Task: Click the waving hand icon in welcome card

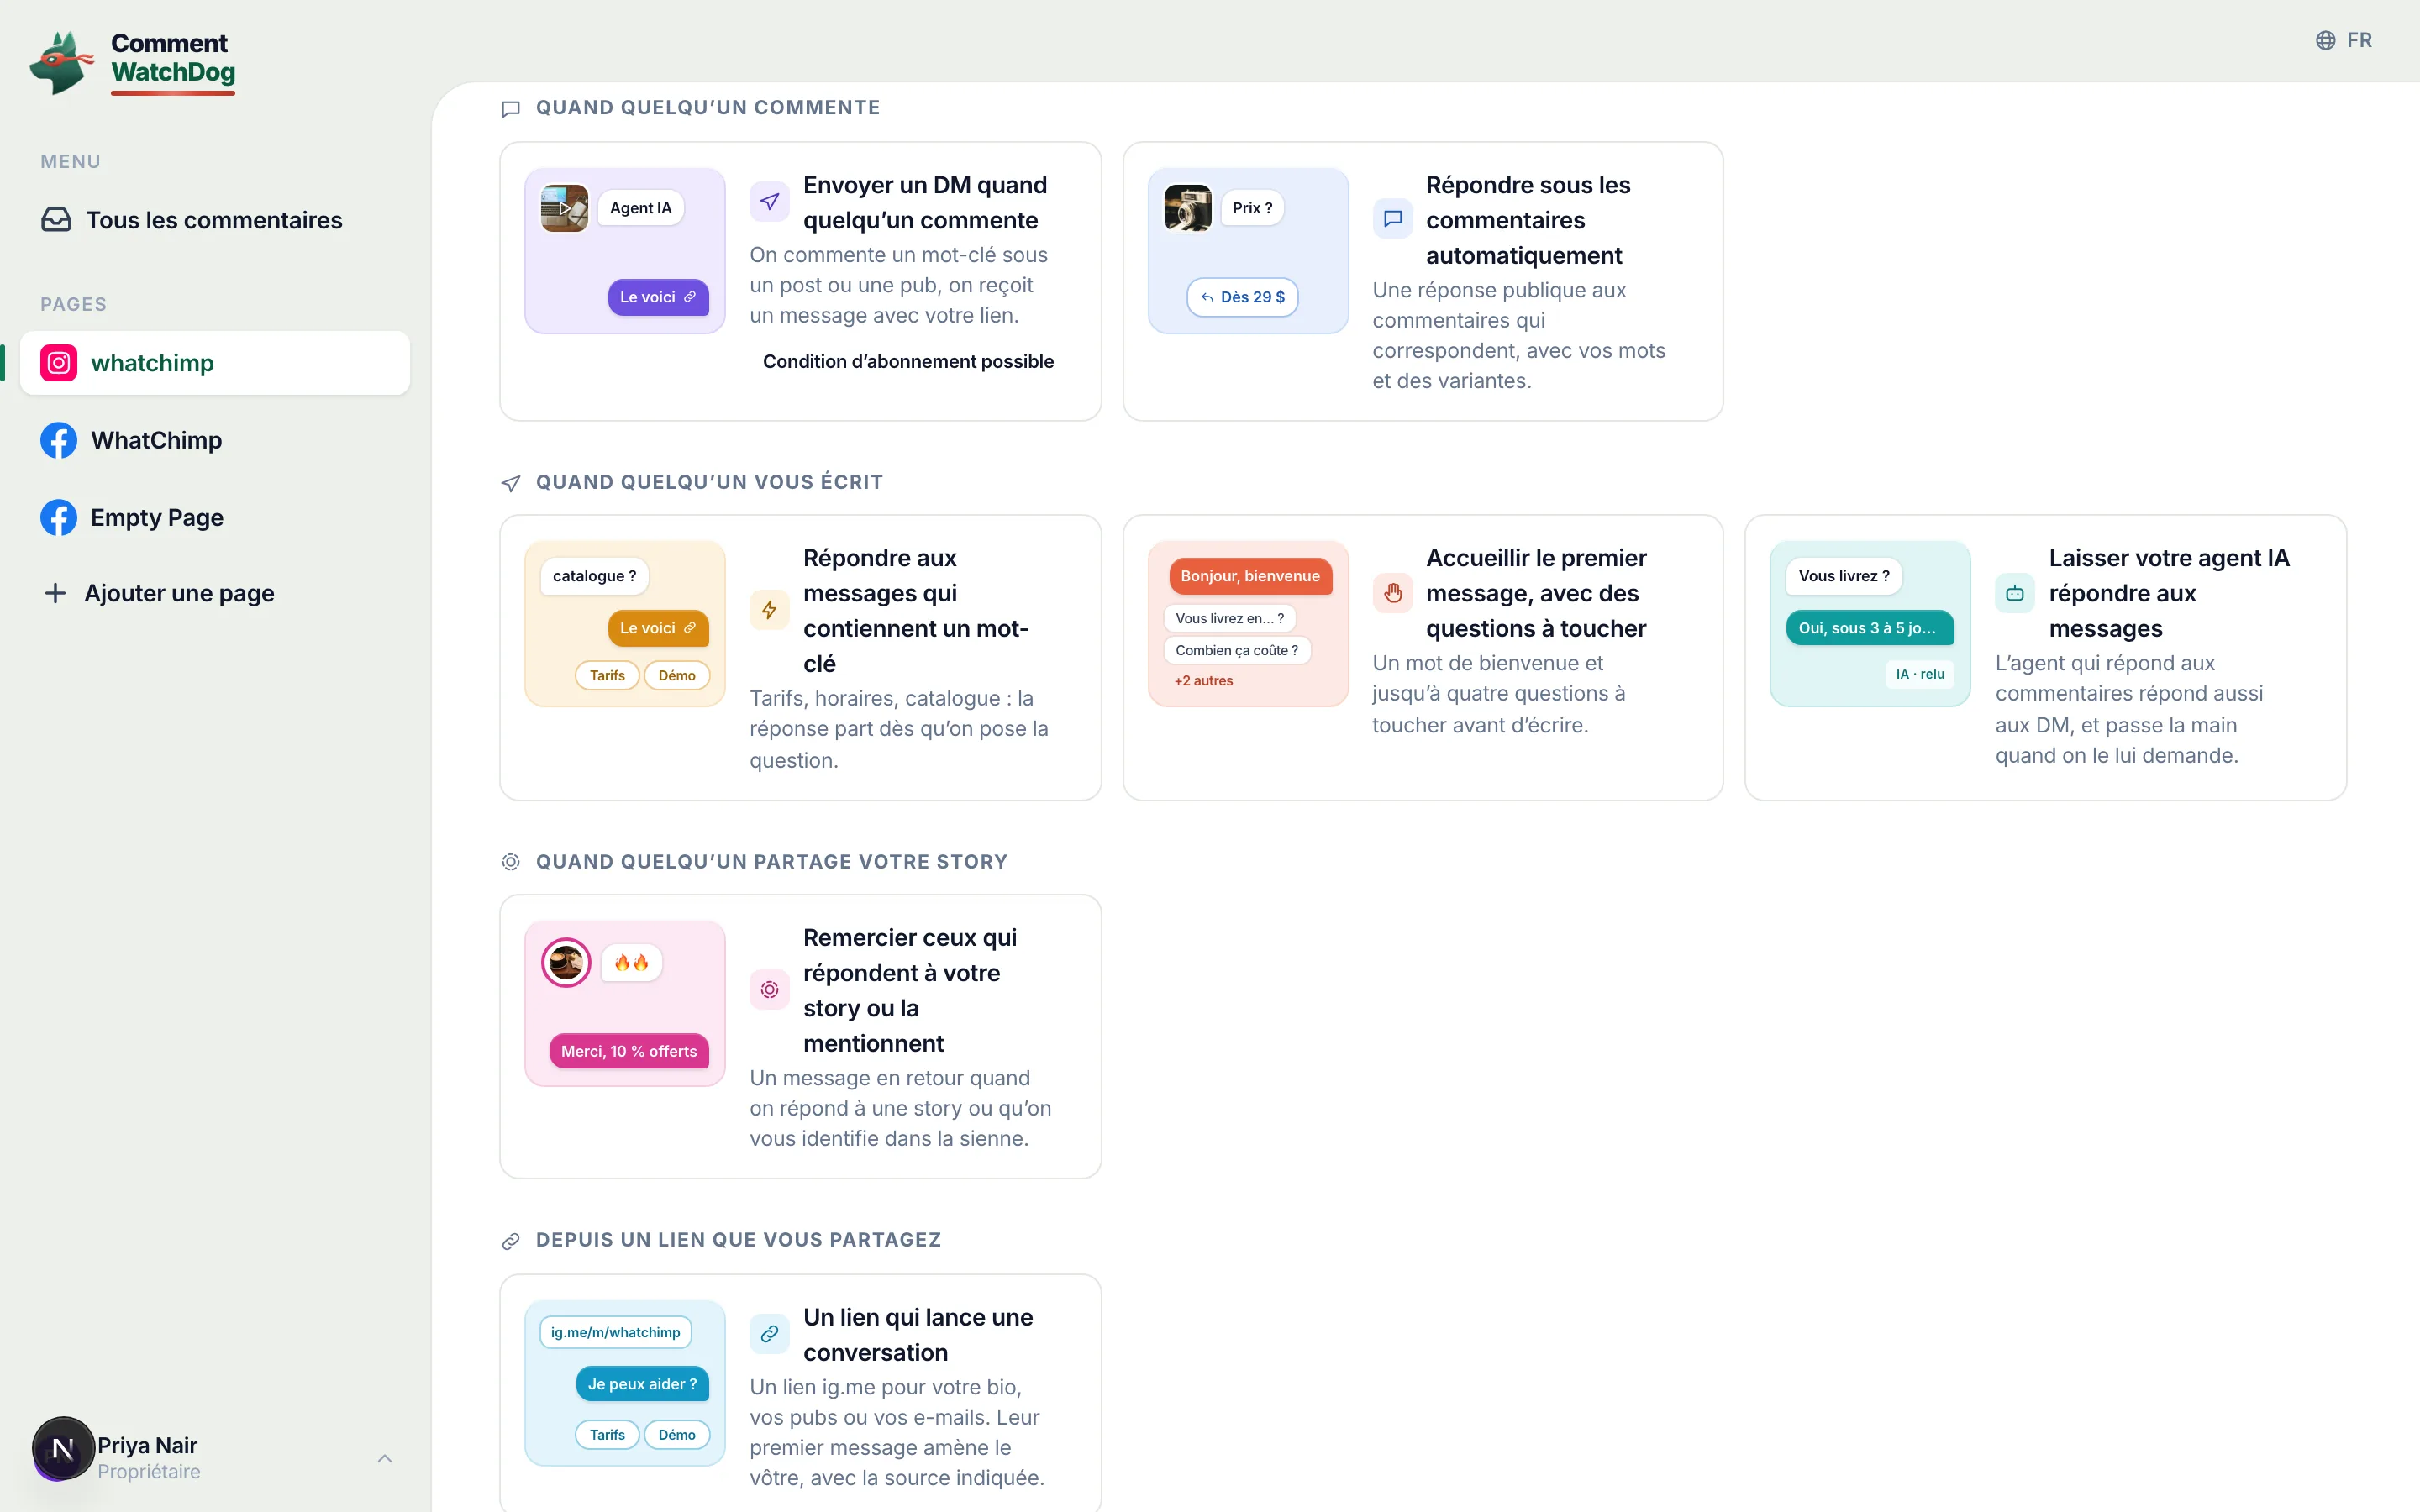Action: tap(1392, 593)
